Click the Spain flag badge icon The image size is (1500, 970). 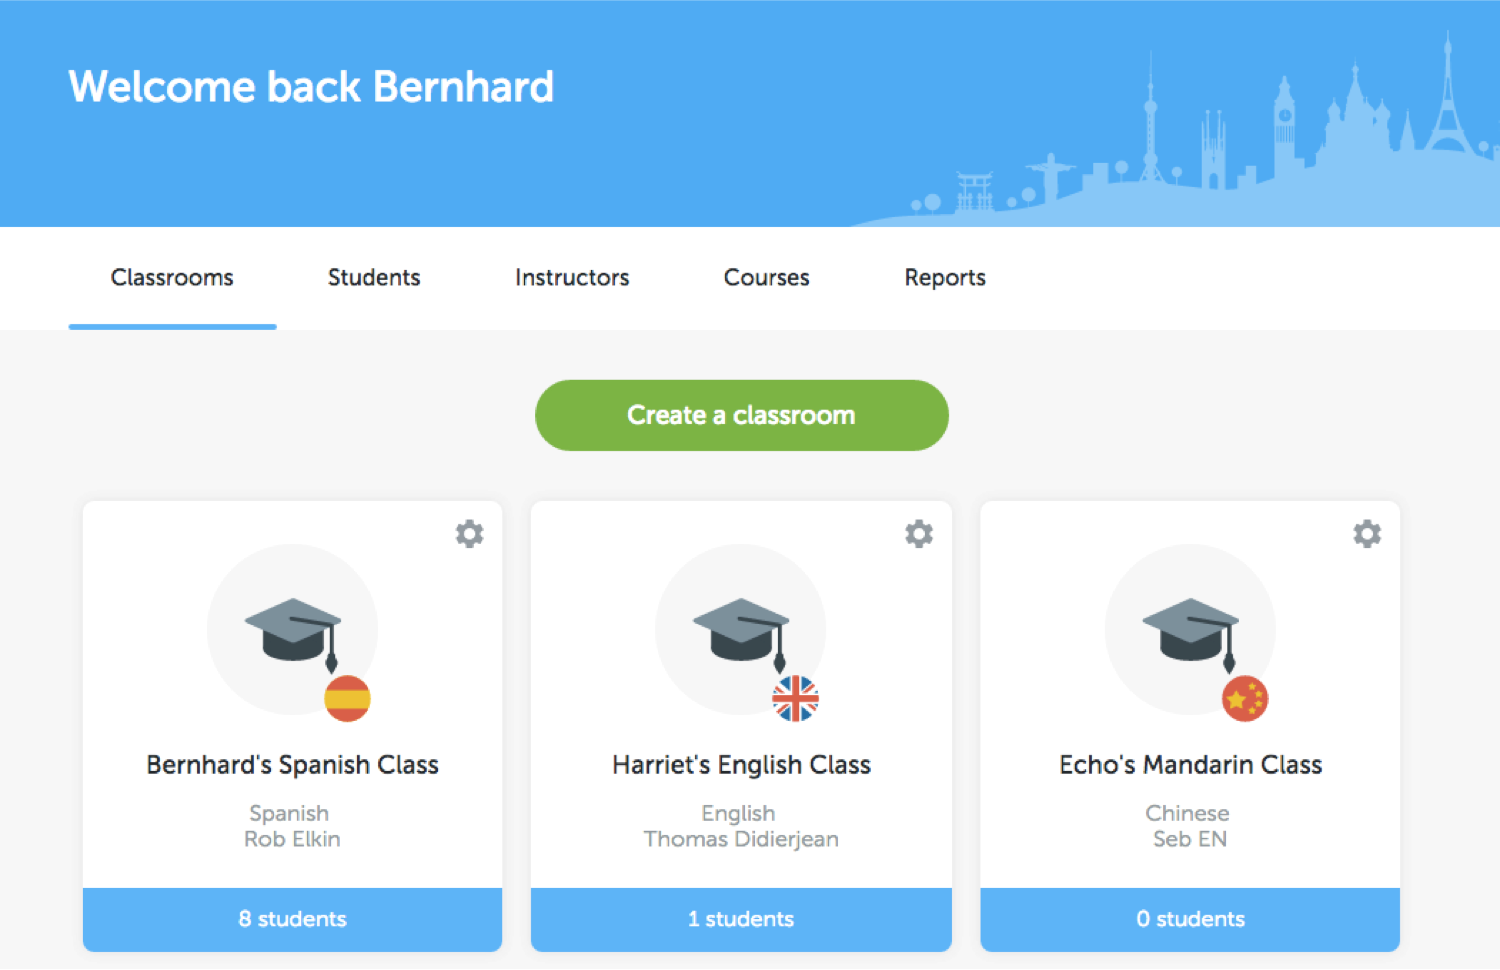(x=347, y=698)
